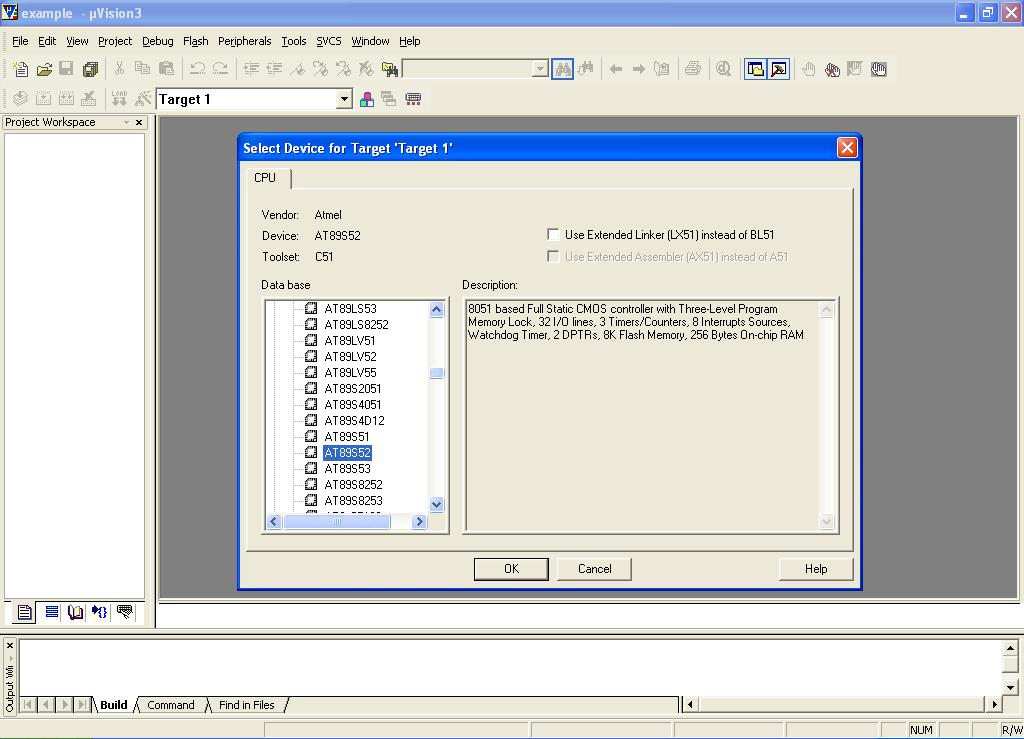Screen dimensions: 1024x739
Task: Switch to the Find in Files output tab
Action: click(246, 705)
